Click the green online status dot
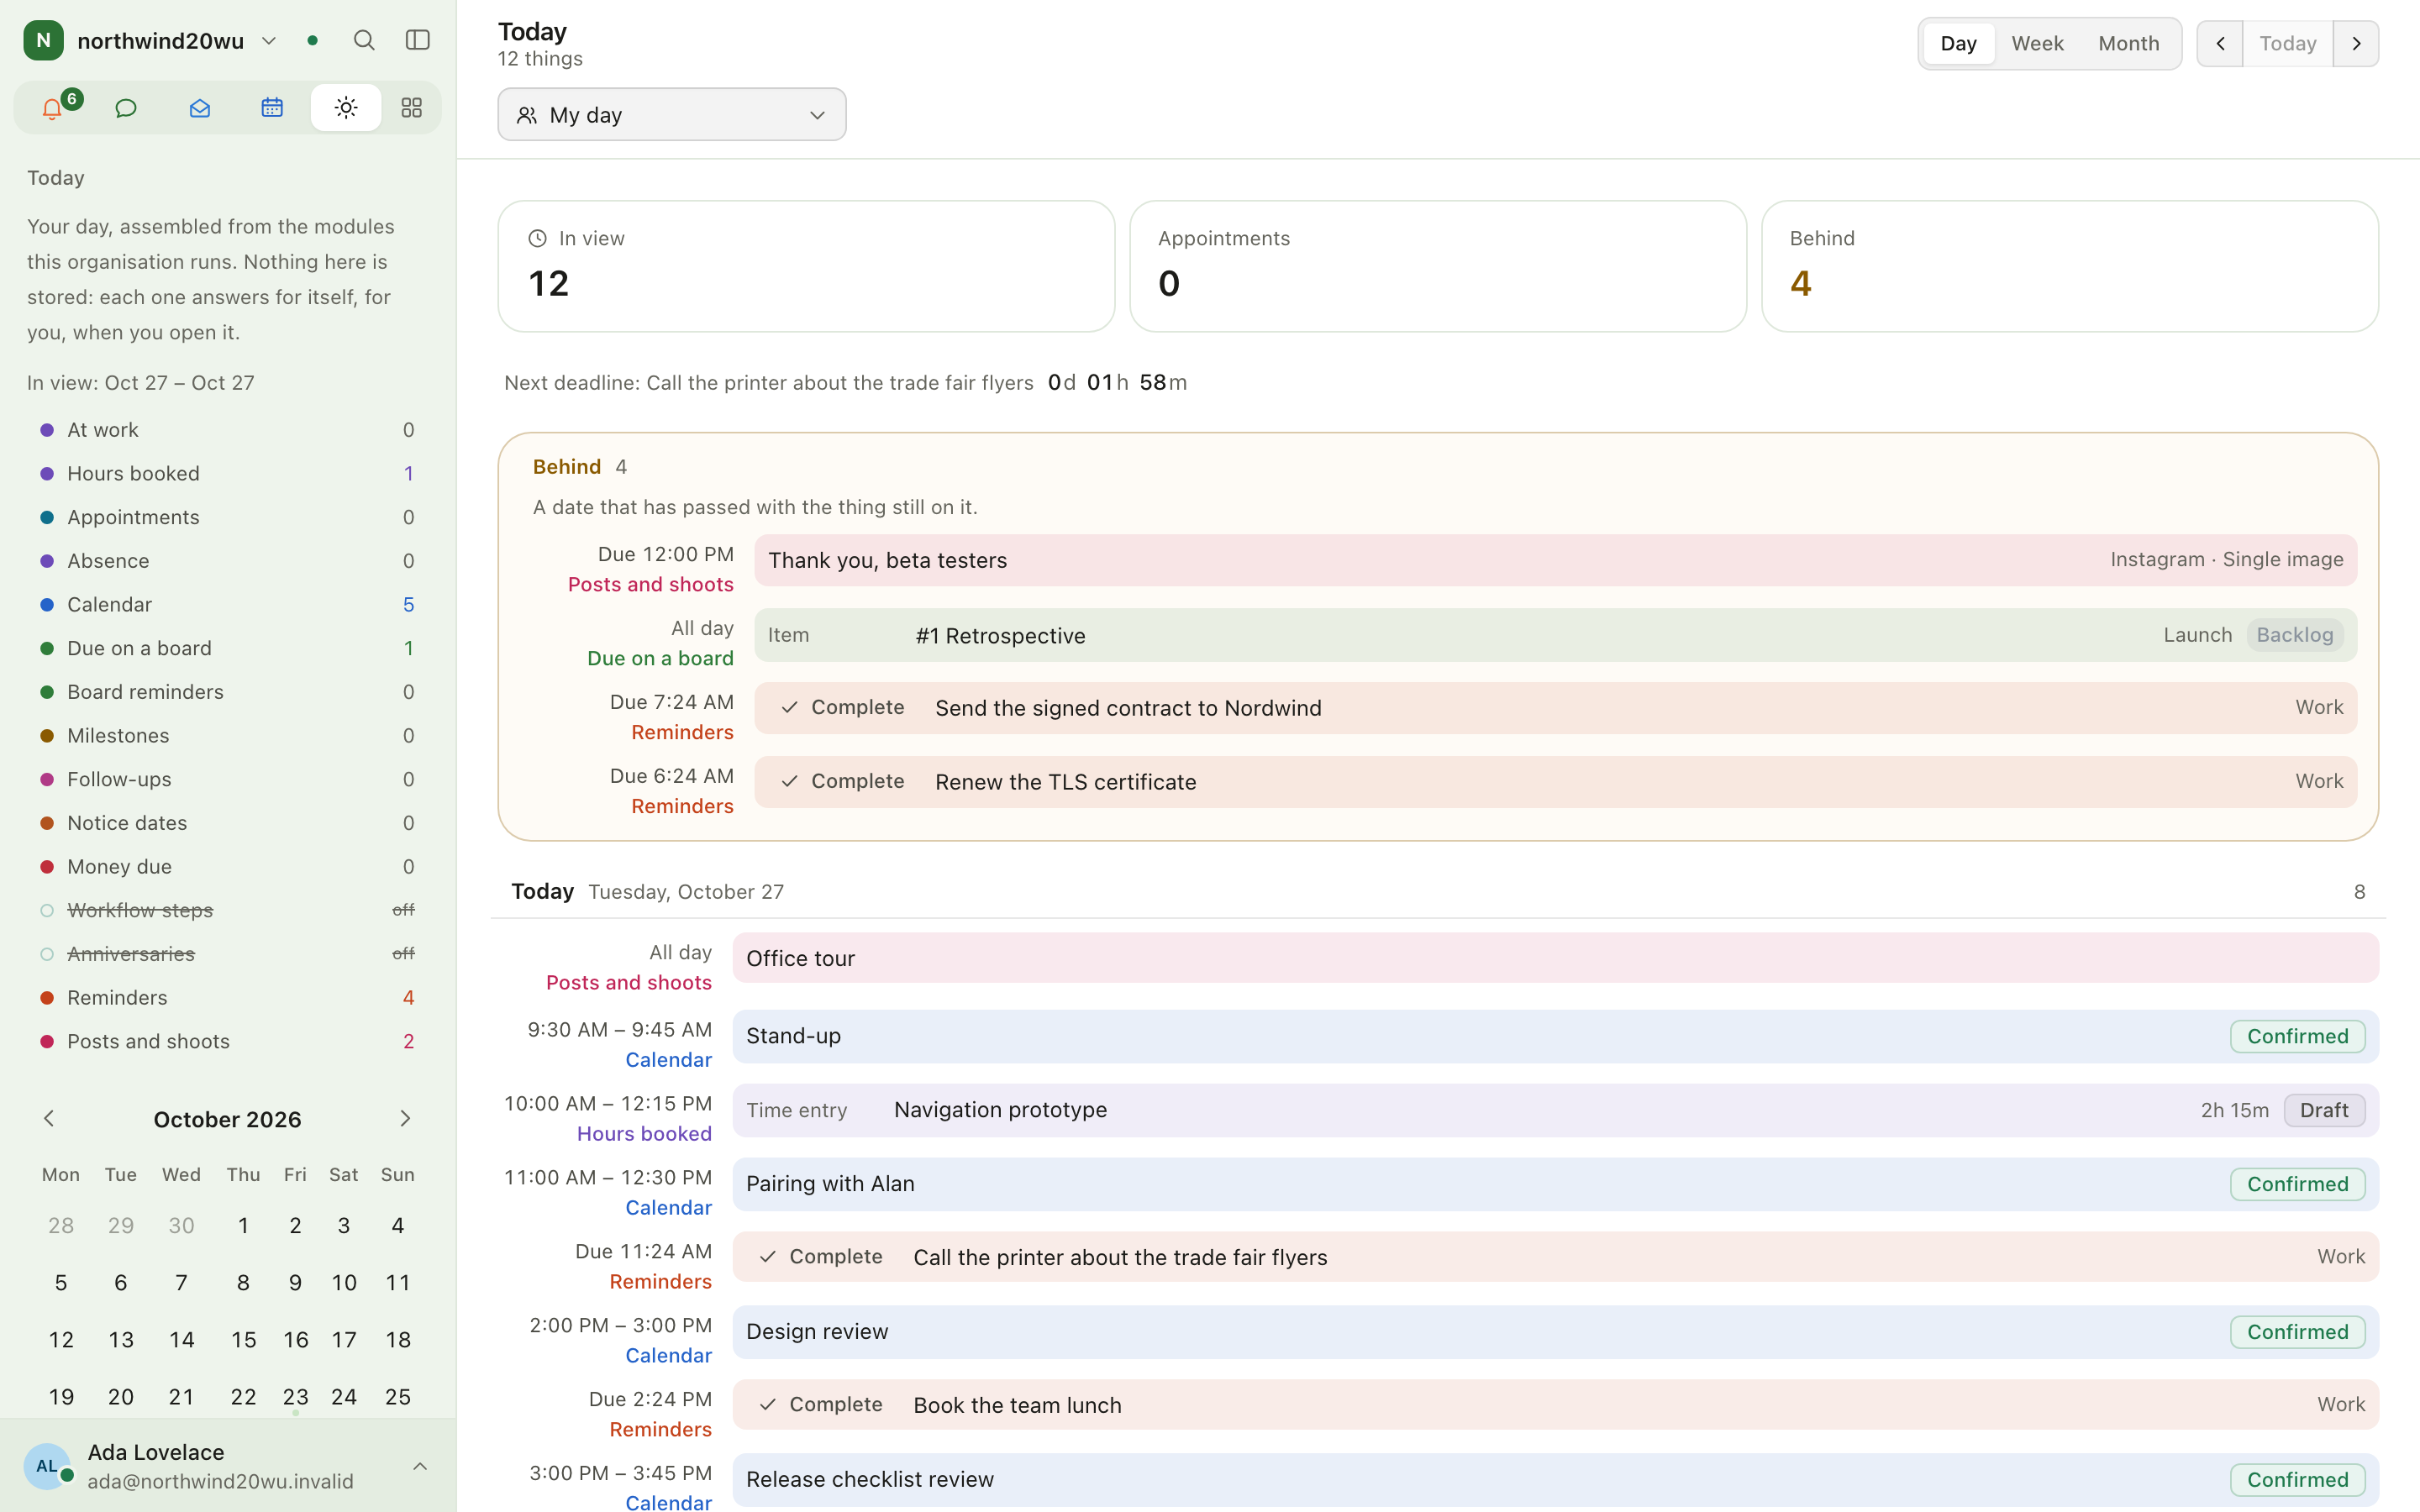The height and width of the screenshot is (1512, 2420). pos(313,40)
